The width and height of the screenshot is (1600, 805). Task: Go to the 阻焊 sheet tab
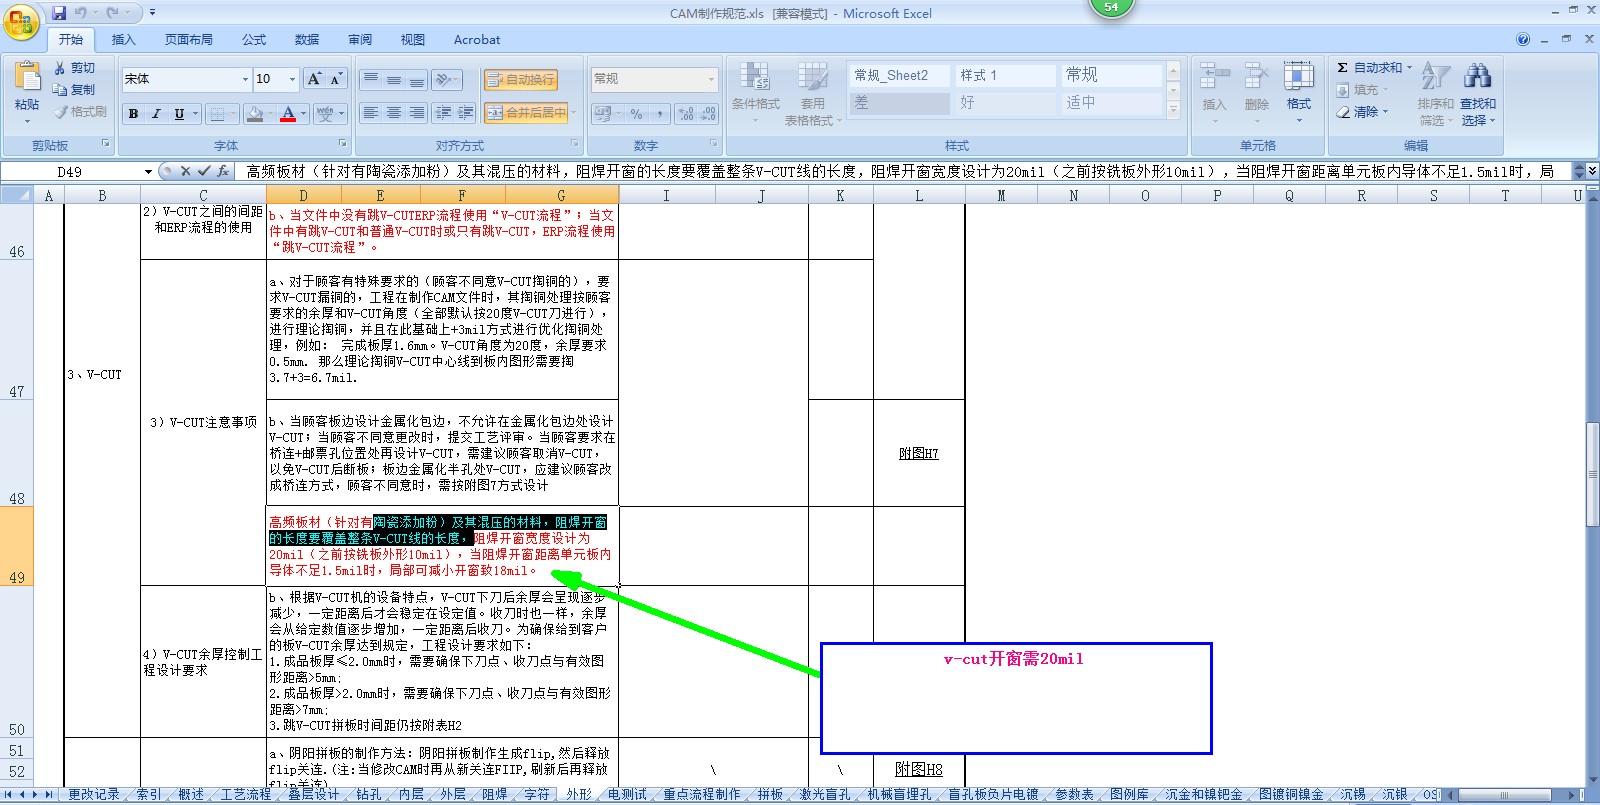coord(495,794)
